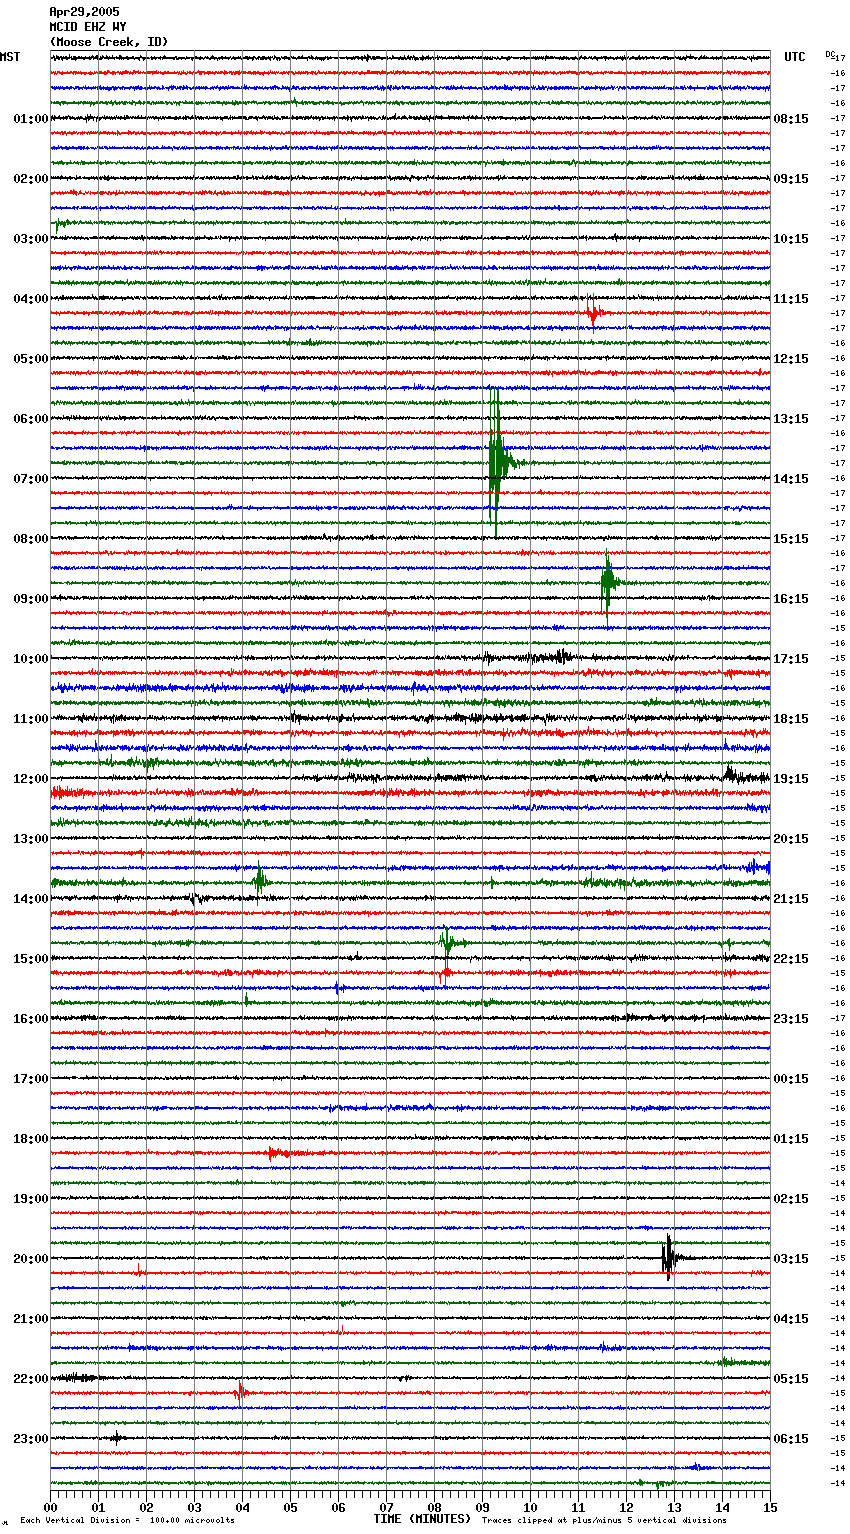This screenshot has height=1534, width=850.
Task: Click the station code MCID EHZ WY
Action: (87, 27)
